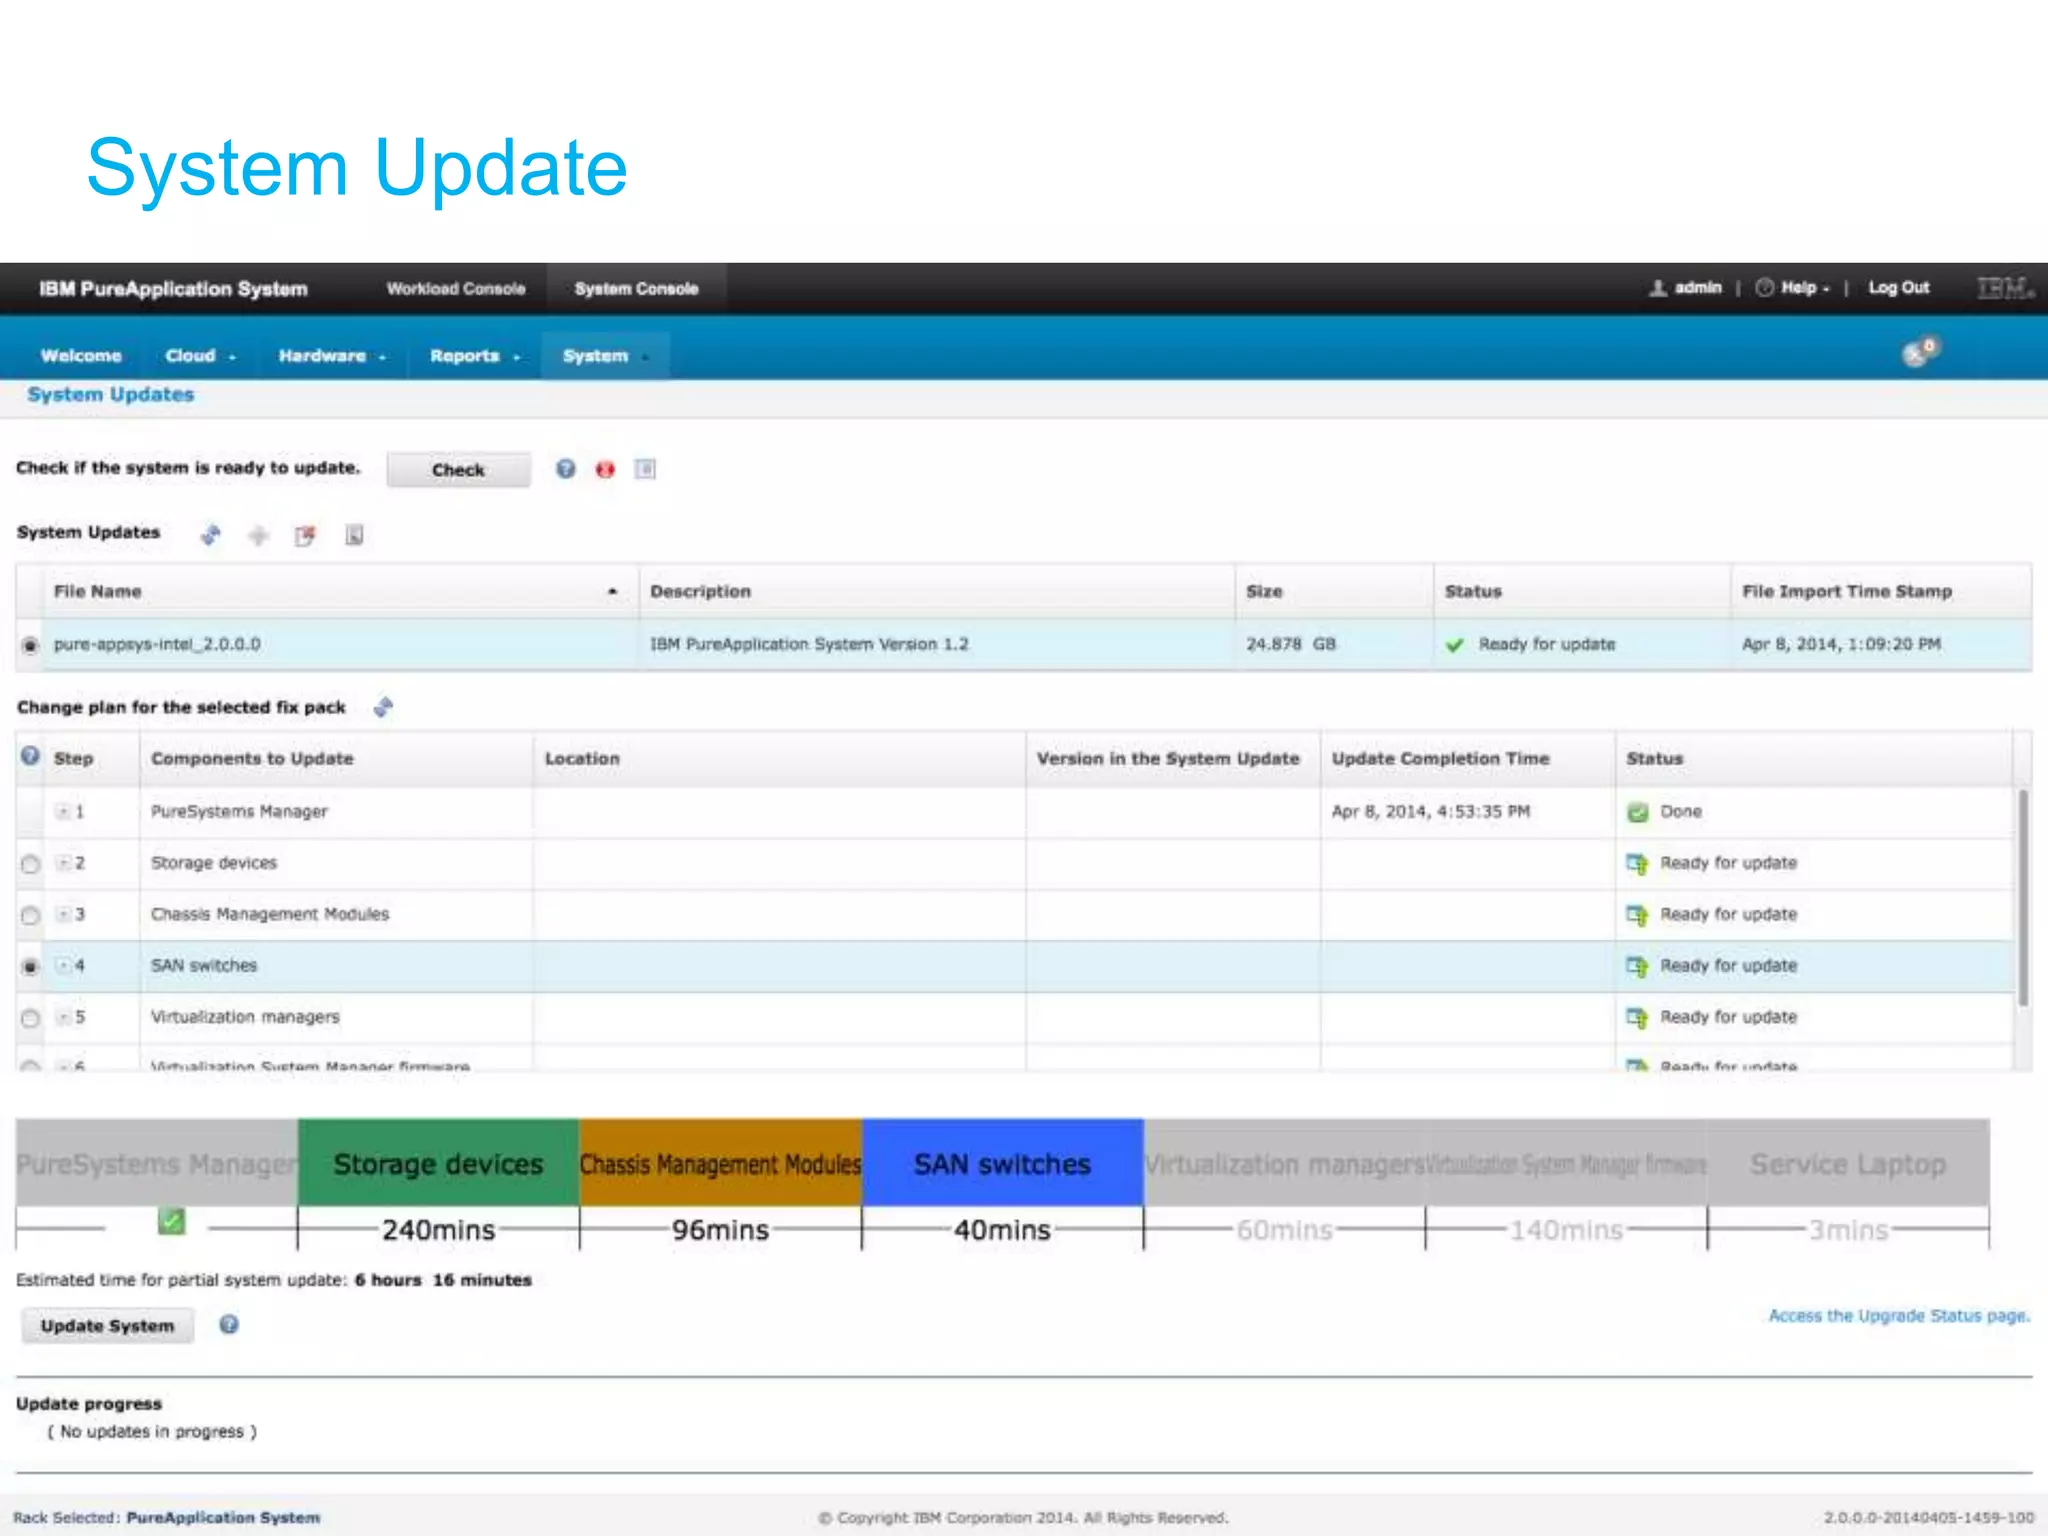The height and width of the screenshot is (1536, 2048).
Task: Click the red error icon beside Check
Action: point(605,469)
